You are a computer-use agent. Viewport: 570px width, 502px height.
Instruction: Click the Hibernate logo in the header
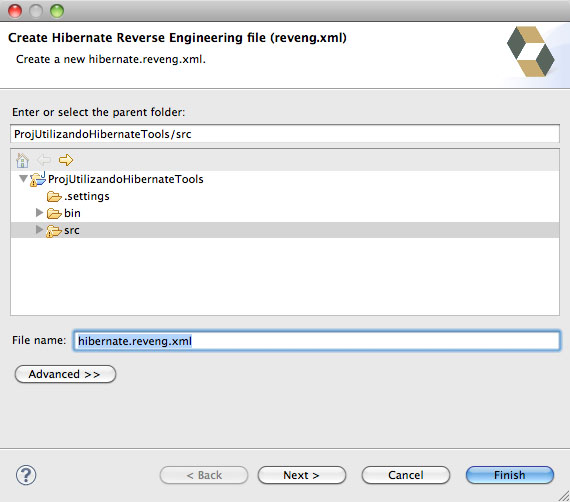[530, 51]
